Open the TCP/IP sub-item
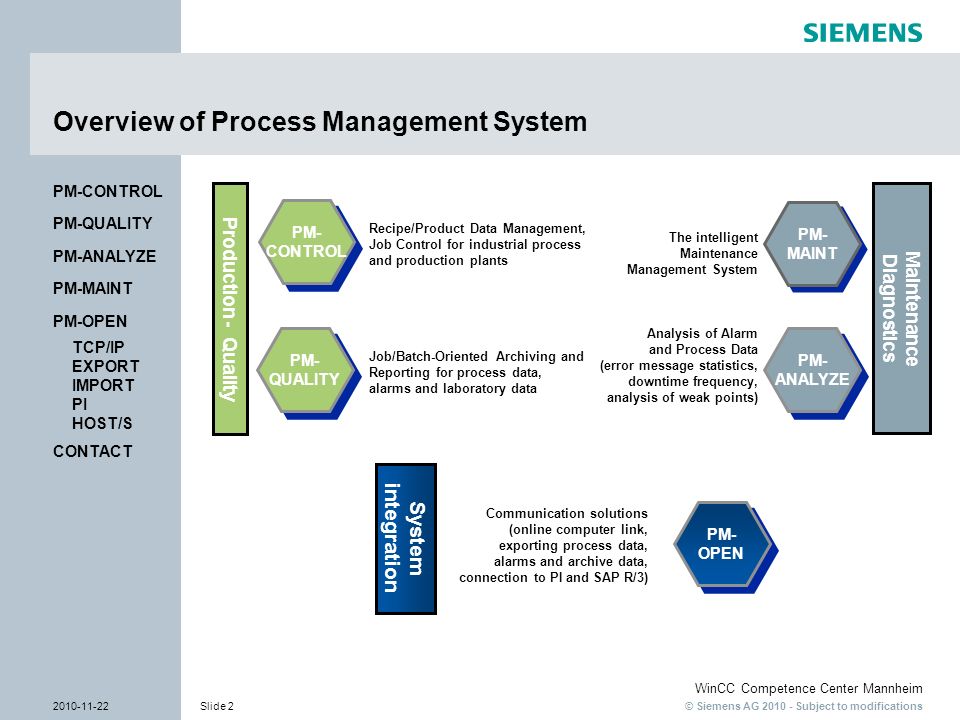 click(98, 347)
